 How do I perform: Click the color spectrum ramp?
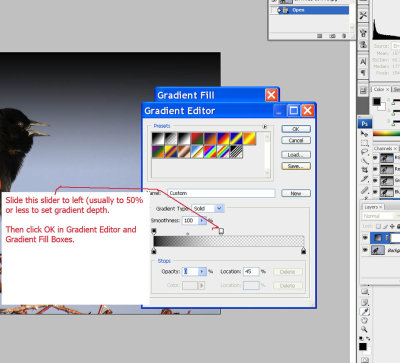tap(386, 134)
